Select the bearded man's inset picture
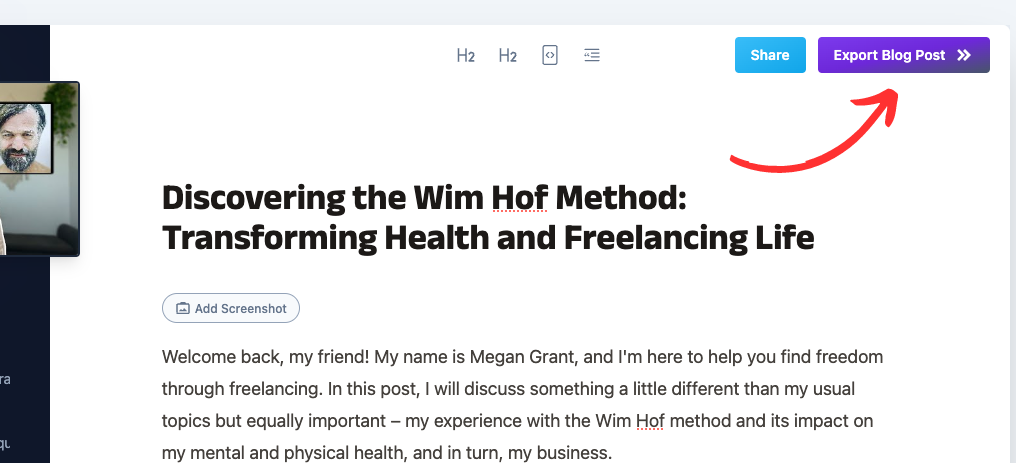The image size is (1016, 463). click(x=25, y=138)
